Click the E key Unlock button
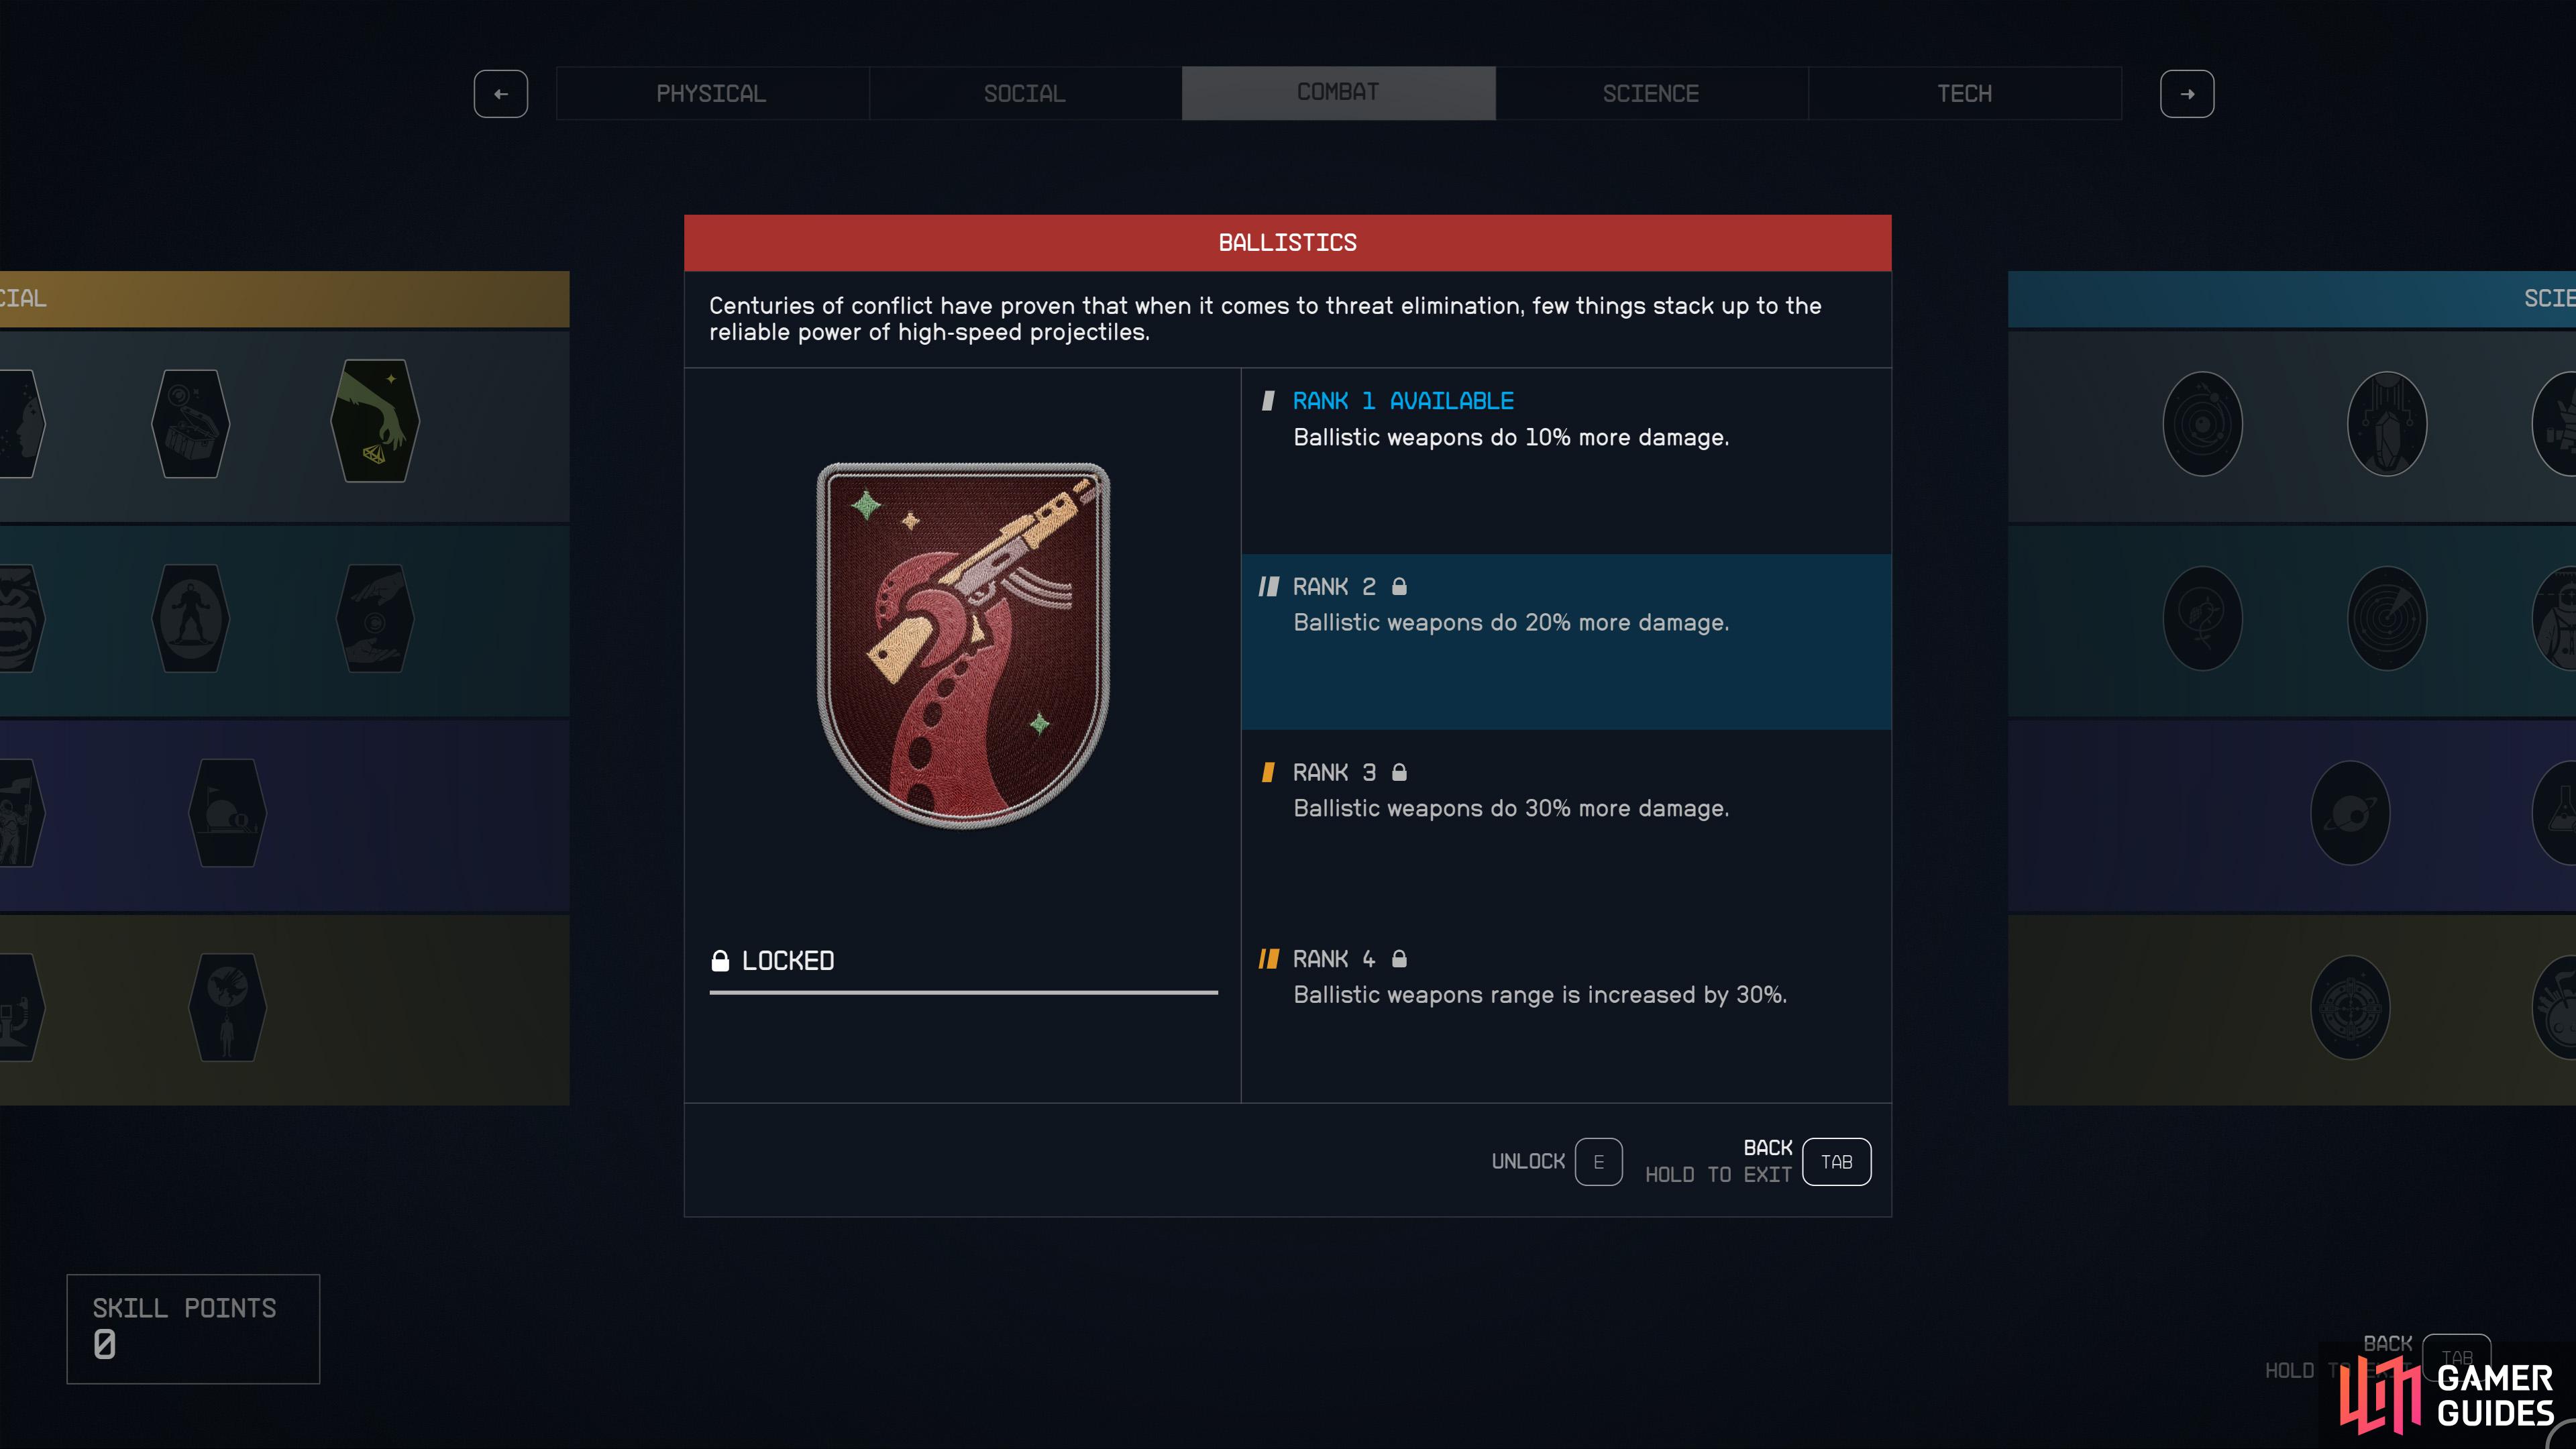The height and width of the screenshot is (1449, 2576). 1598,1162
